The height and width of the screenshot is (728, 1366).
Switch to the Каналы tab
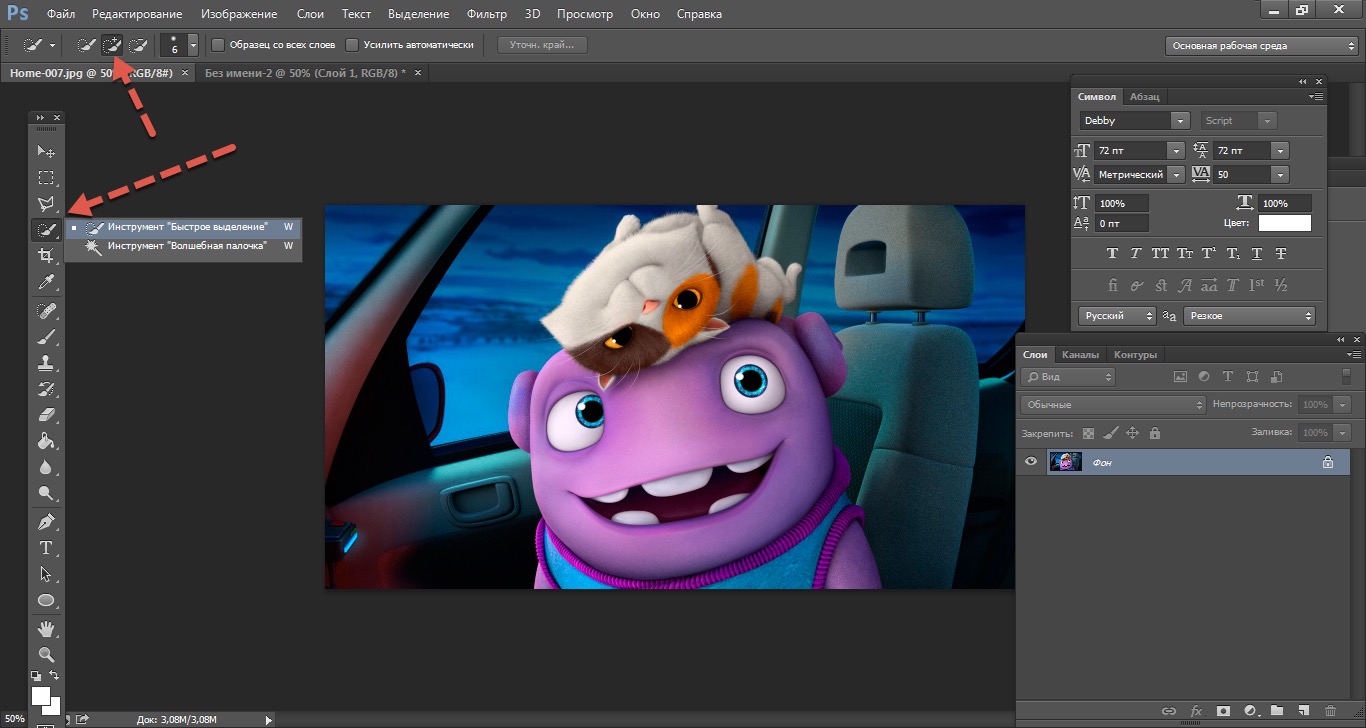click(1080, 354)
